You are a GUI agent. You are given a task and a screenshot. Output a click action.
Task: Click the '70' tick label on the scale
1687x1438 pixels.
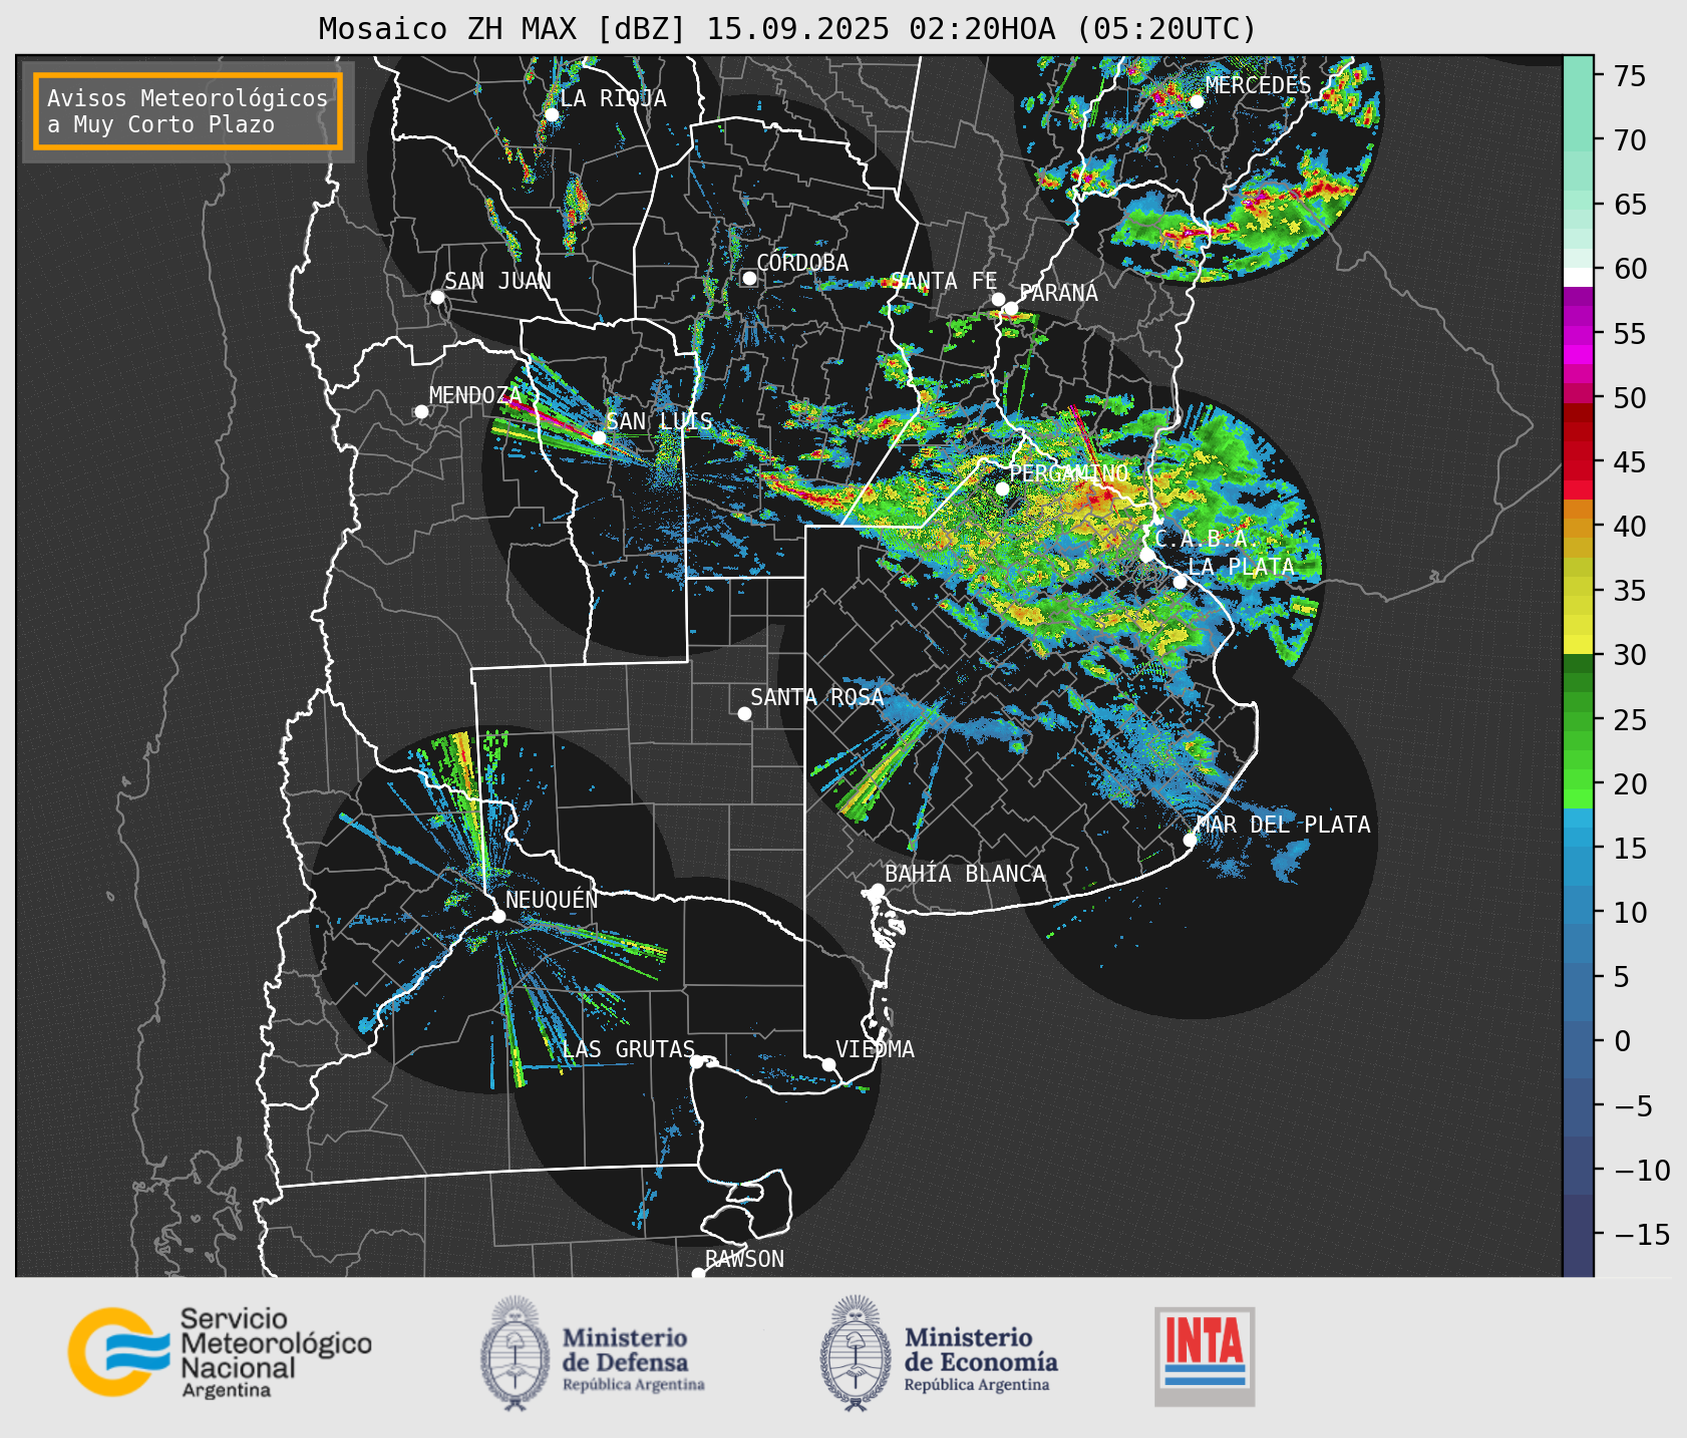[1630, 140]
